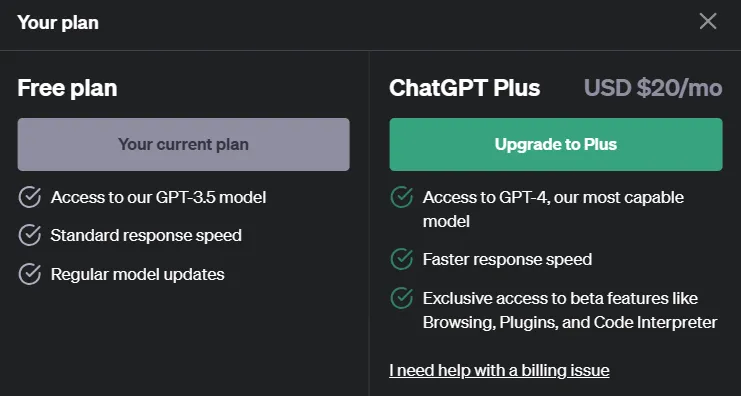741x396 pixels.
Task: Click the Your plan dialog title
Action: pyautogui.click(x=58, y=22)
